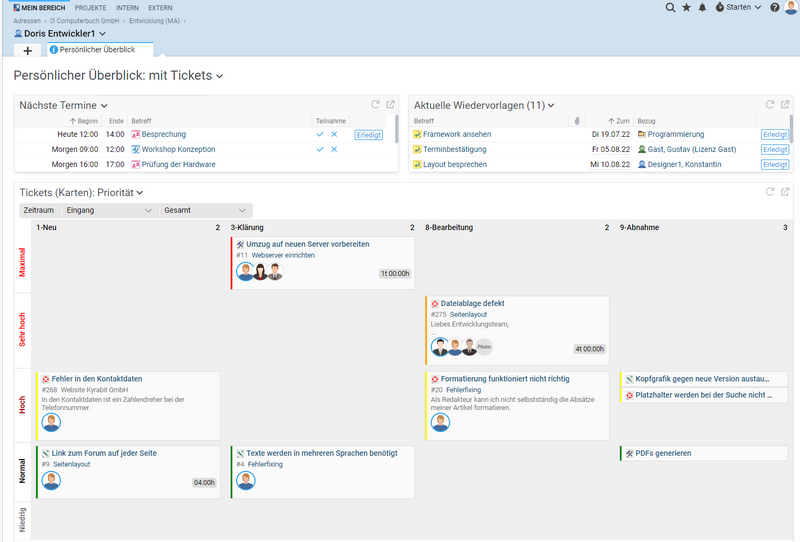Sort appointments by Beginn column
The width and height of the screenshot is (800, 542).
pos(84,121)
